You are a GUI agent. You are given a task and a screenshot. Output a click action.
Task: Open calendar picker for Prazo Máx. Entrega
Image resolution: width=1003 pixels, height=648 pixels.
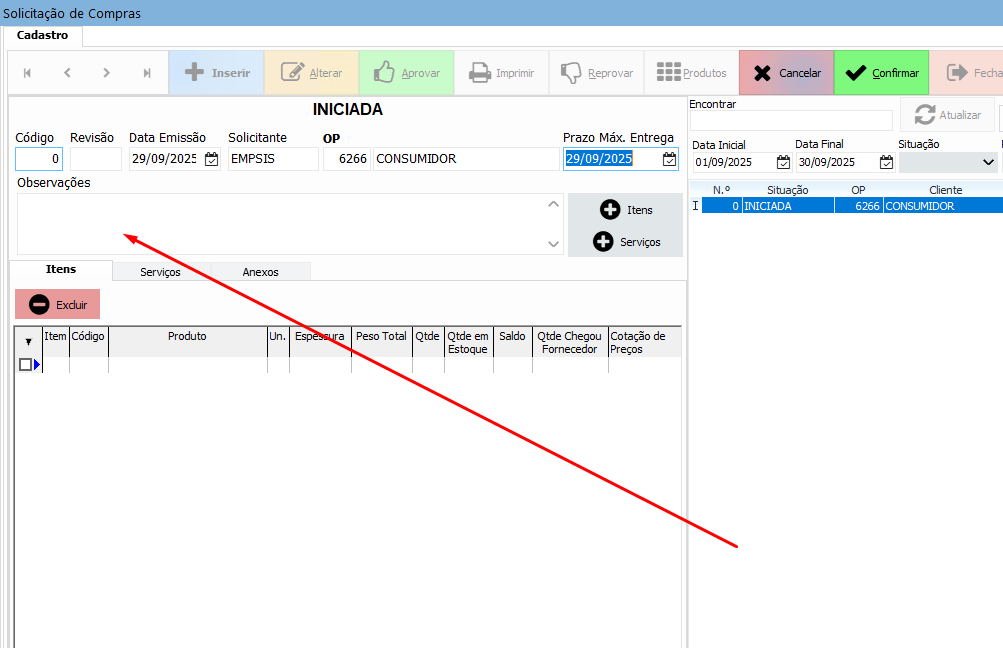(669, 159)
